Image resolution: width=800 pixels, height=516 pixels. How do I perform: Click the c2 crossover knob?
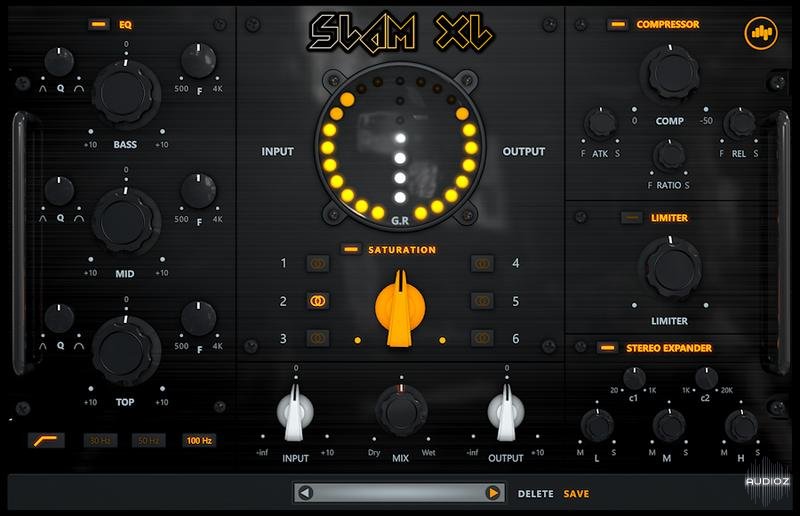pyautogui.click(x=707, y=378)
